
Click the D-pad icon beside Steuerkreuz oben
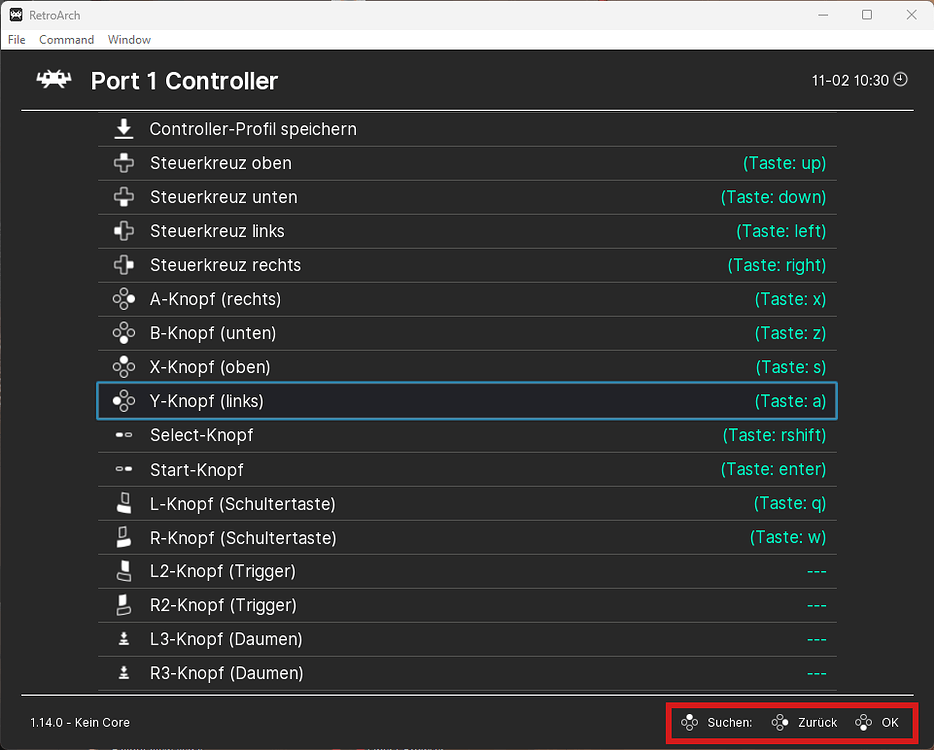click(x=124, y=162)
